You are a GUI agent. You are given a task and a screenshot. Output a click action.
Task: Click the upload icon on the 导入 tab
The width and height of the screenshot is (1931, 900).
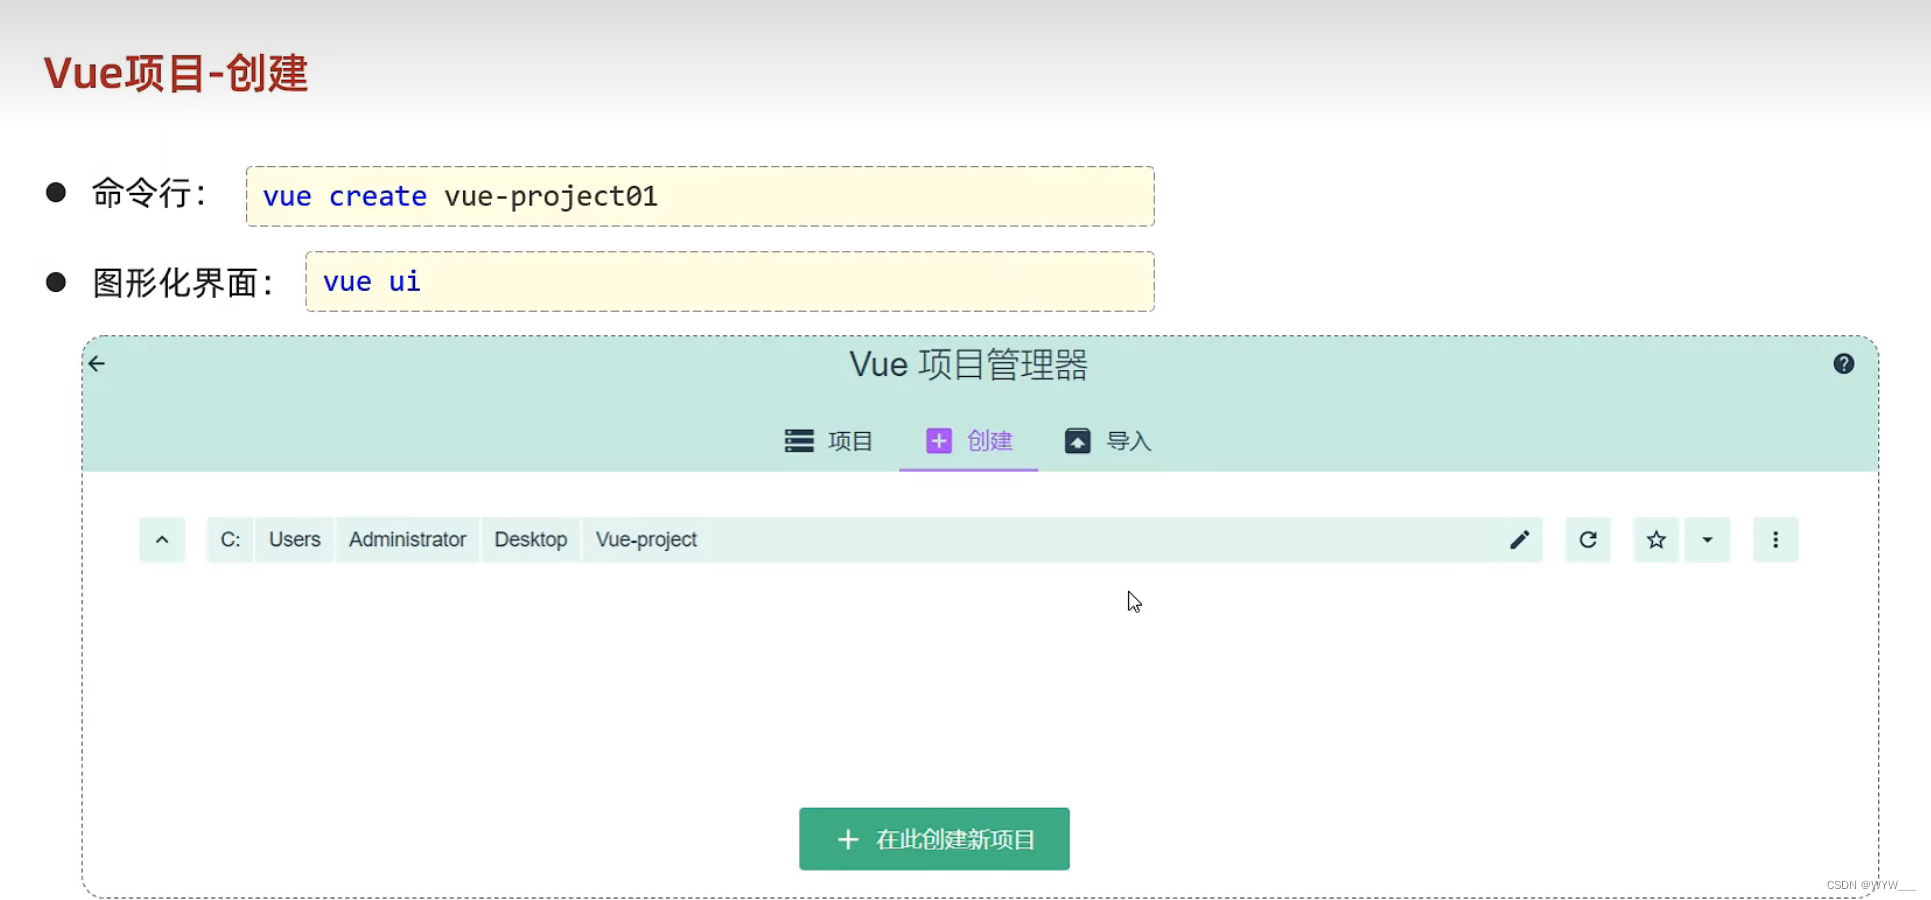pos(1077,440)
